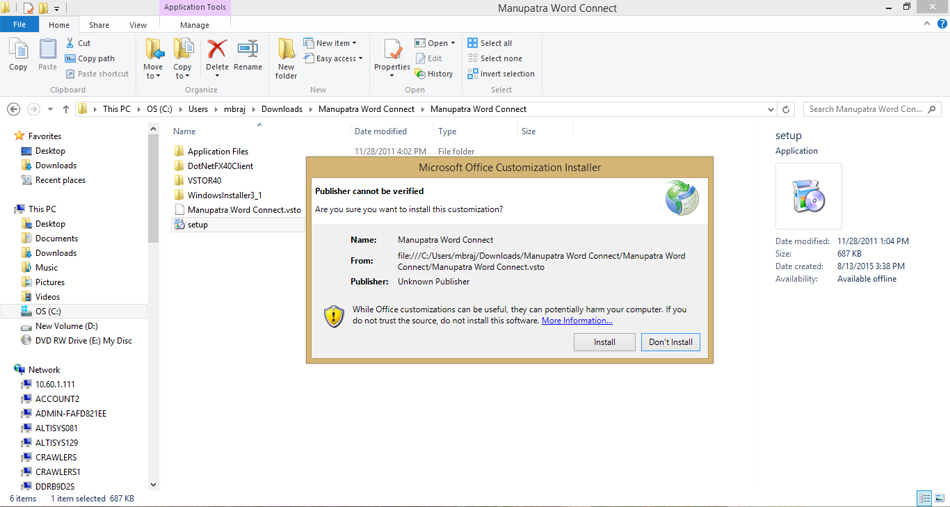The image size is (950, 507).
Task: Click mbraj in the address breadcrumb
Action: (234, 109)
